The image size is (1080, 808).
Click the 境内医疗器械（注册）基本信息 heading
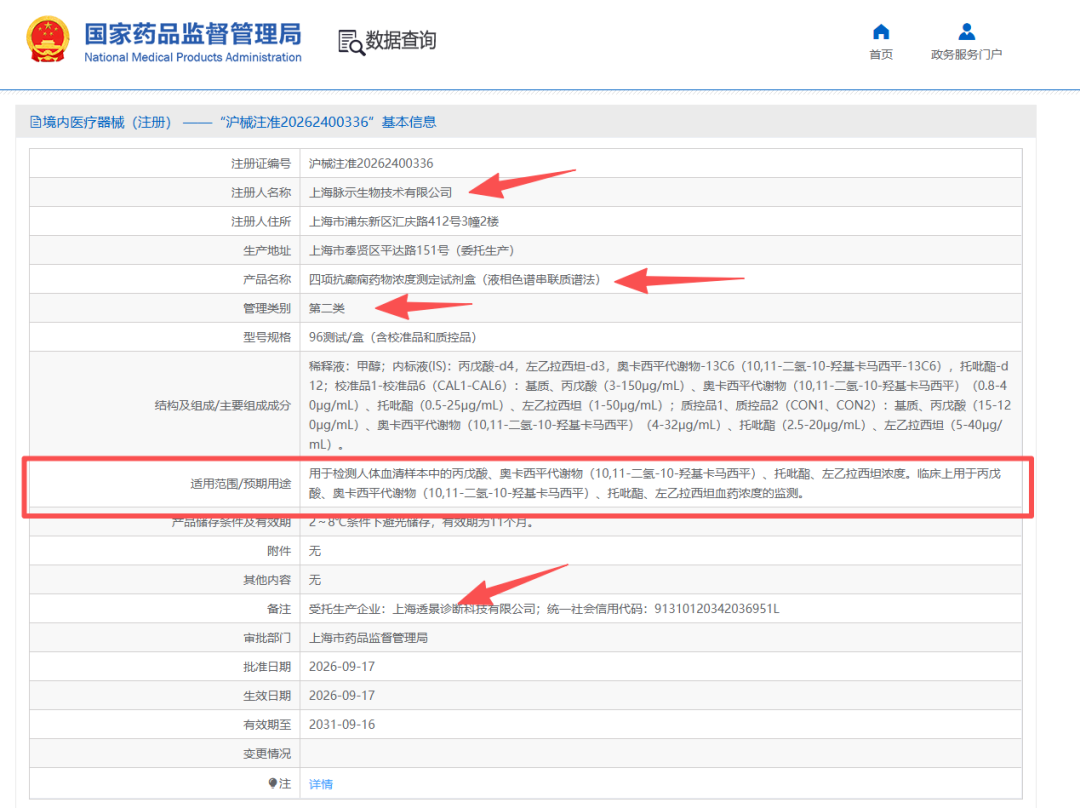coord(233,123)
